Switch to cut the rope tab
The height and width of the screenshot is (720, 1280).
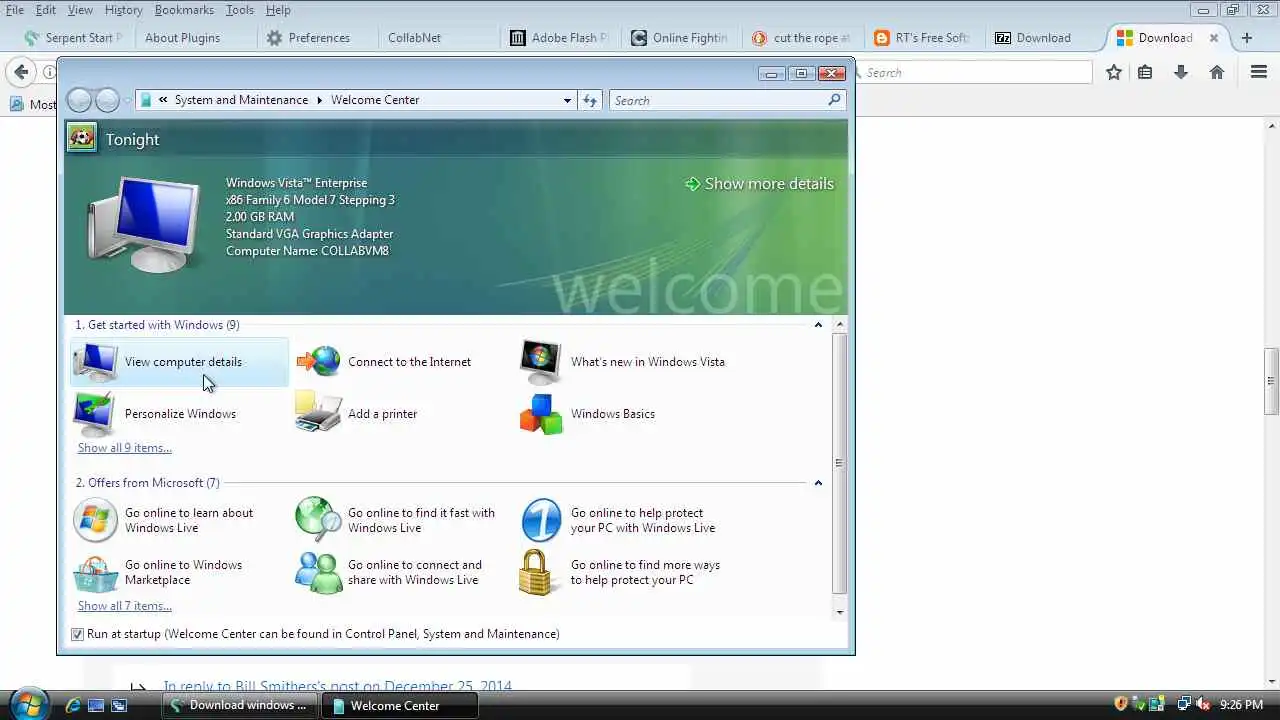(802, 38)
